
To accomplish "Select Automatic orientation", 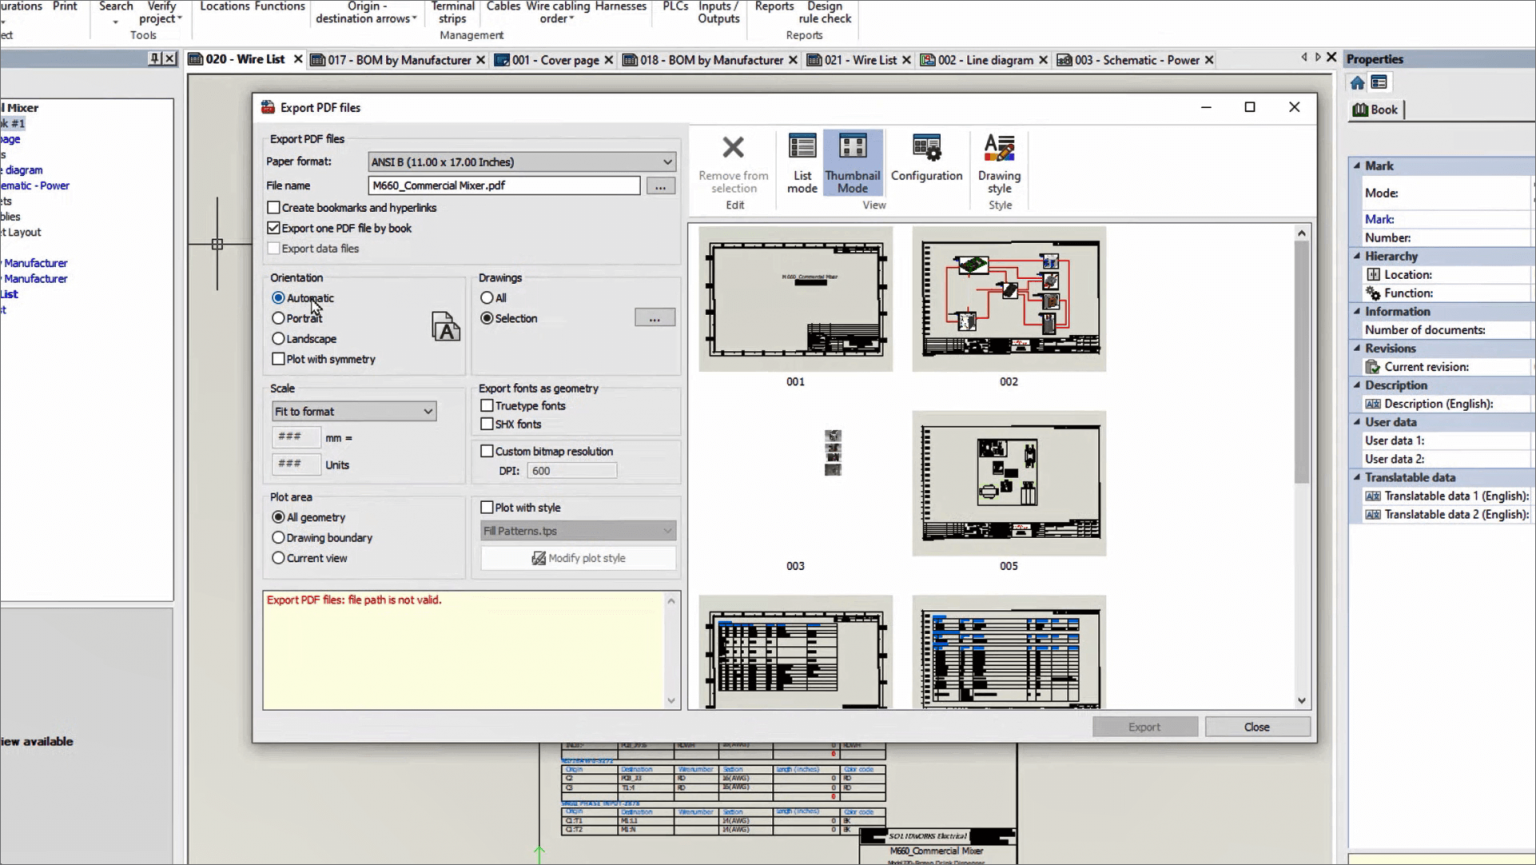I will click(278, 298).
